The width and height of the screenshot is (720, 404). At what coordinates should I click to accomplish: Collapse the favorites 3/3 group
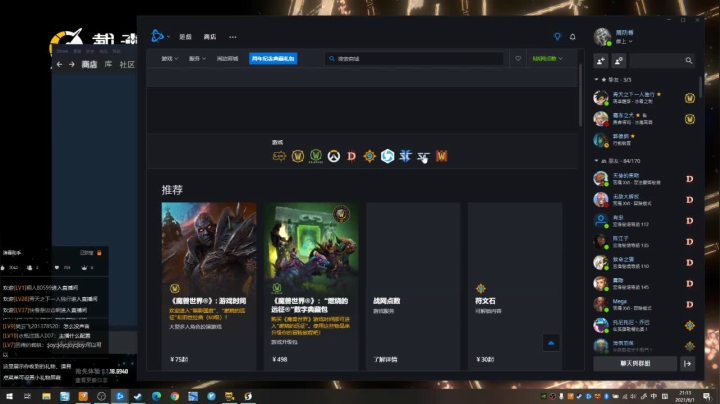click(613, 80)
